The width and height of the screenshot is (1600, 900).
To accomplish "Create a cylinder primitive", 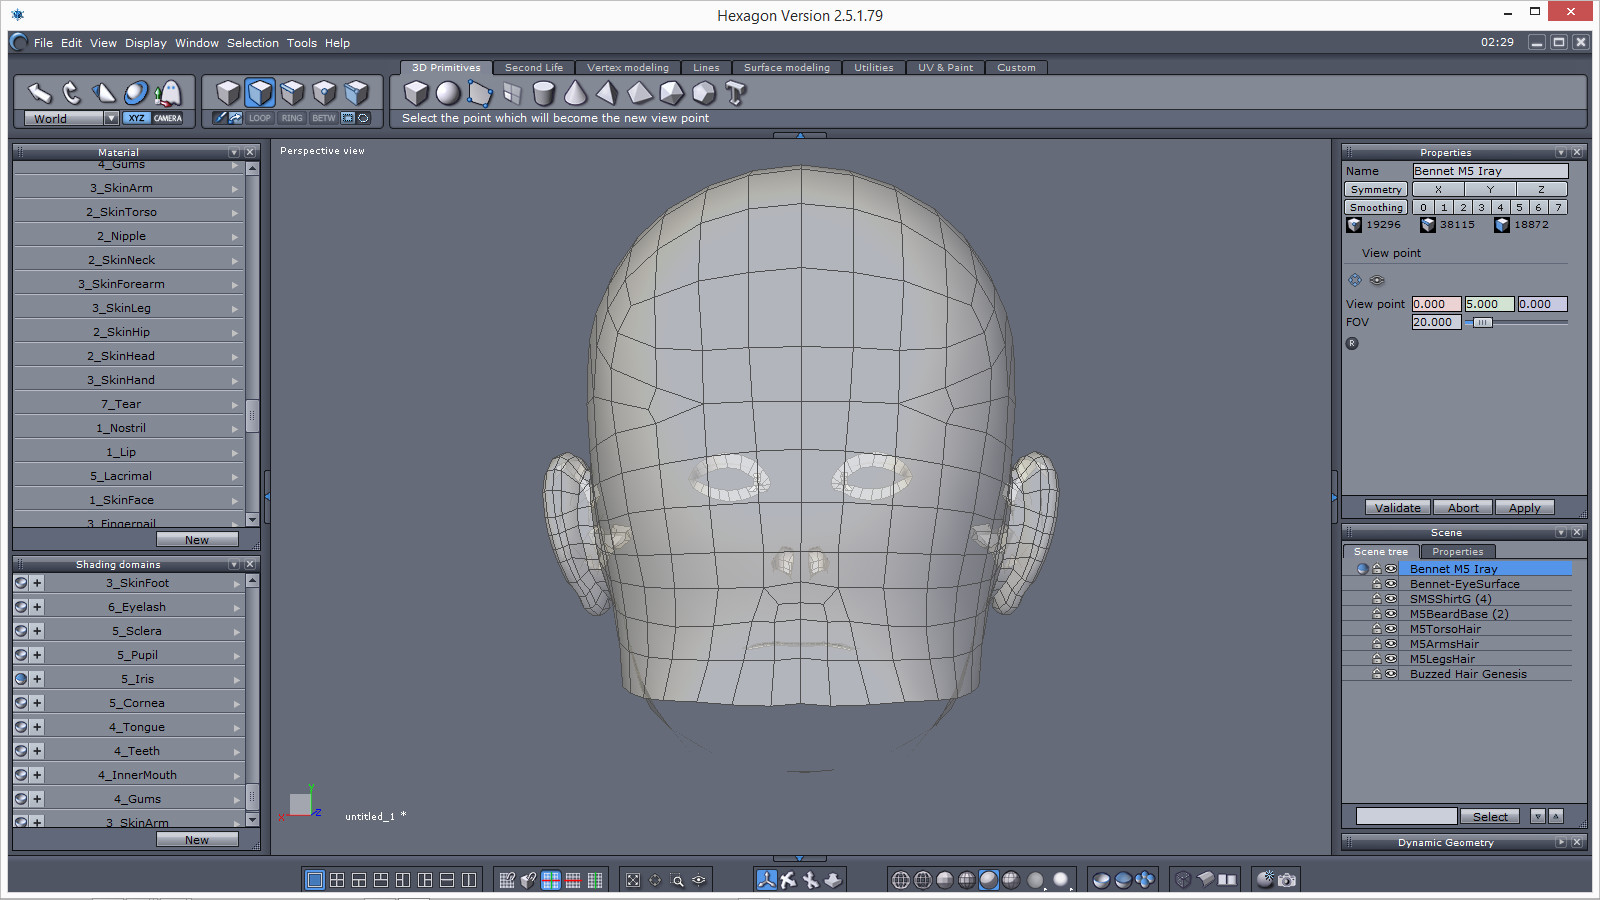I will click(544, 93).
